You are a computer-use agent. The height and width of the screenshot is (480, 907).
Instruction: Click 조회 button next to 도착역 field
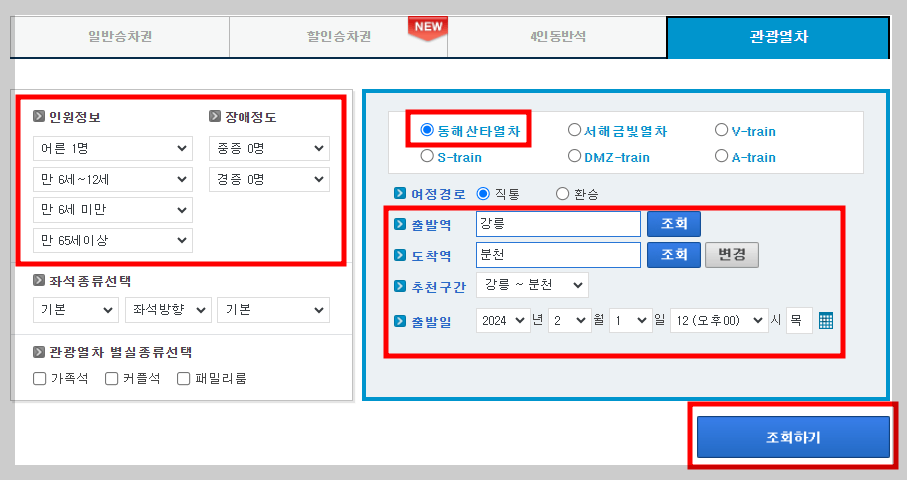point(674,254)
